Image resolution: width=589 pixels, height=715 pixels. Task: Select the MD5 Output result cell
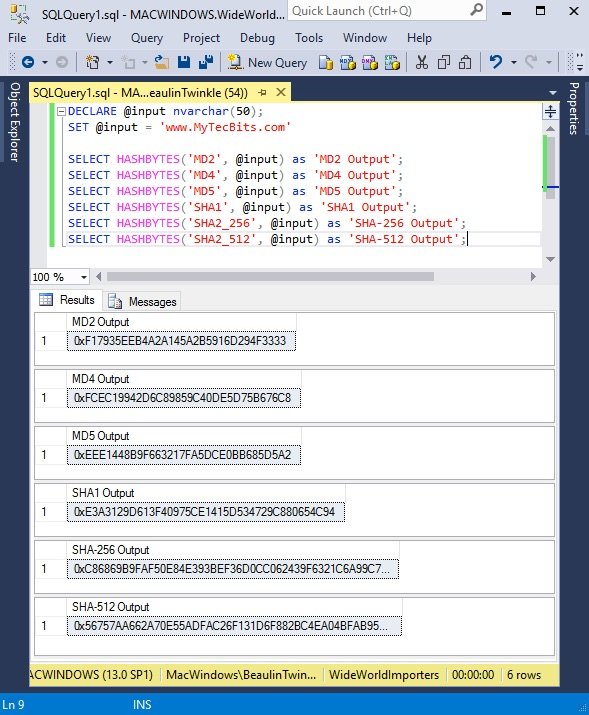(x=184, y=455)
